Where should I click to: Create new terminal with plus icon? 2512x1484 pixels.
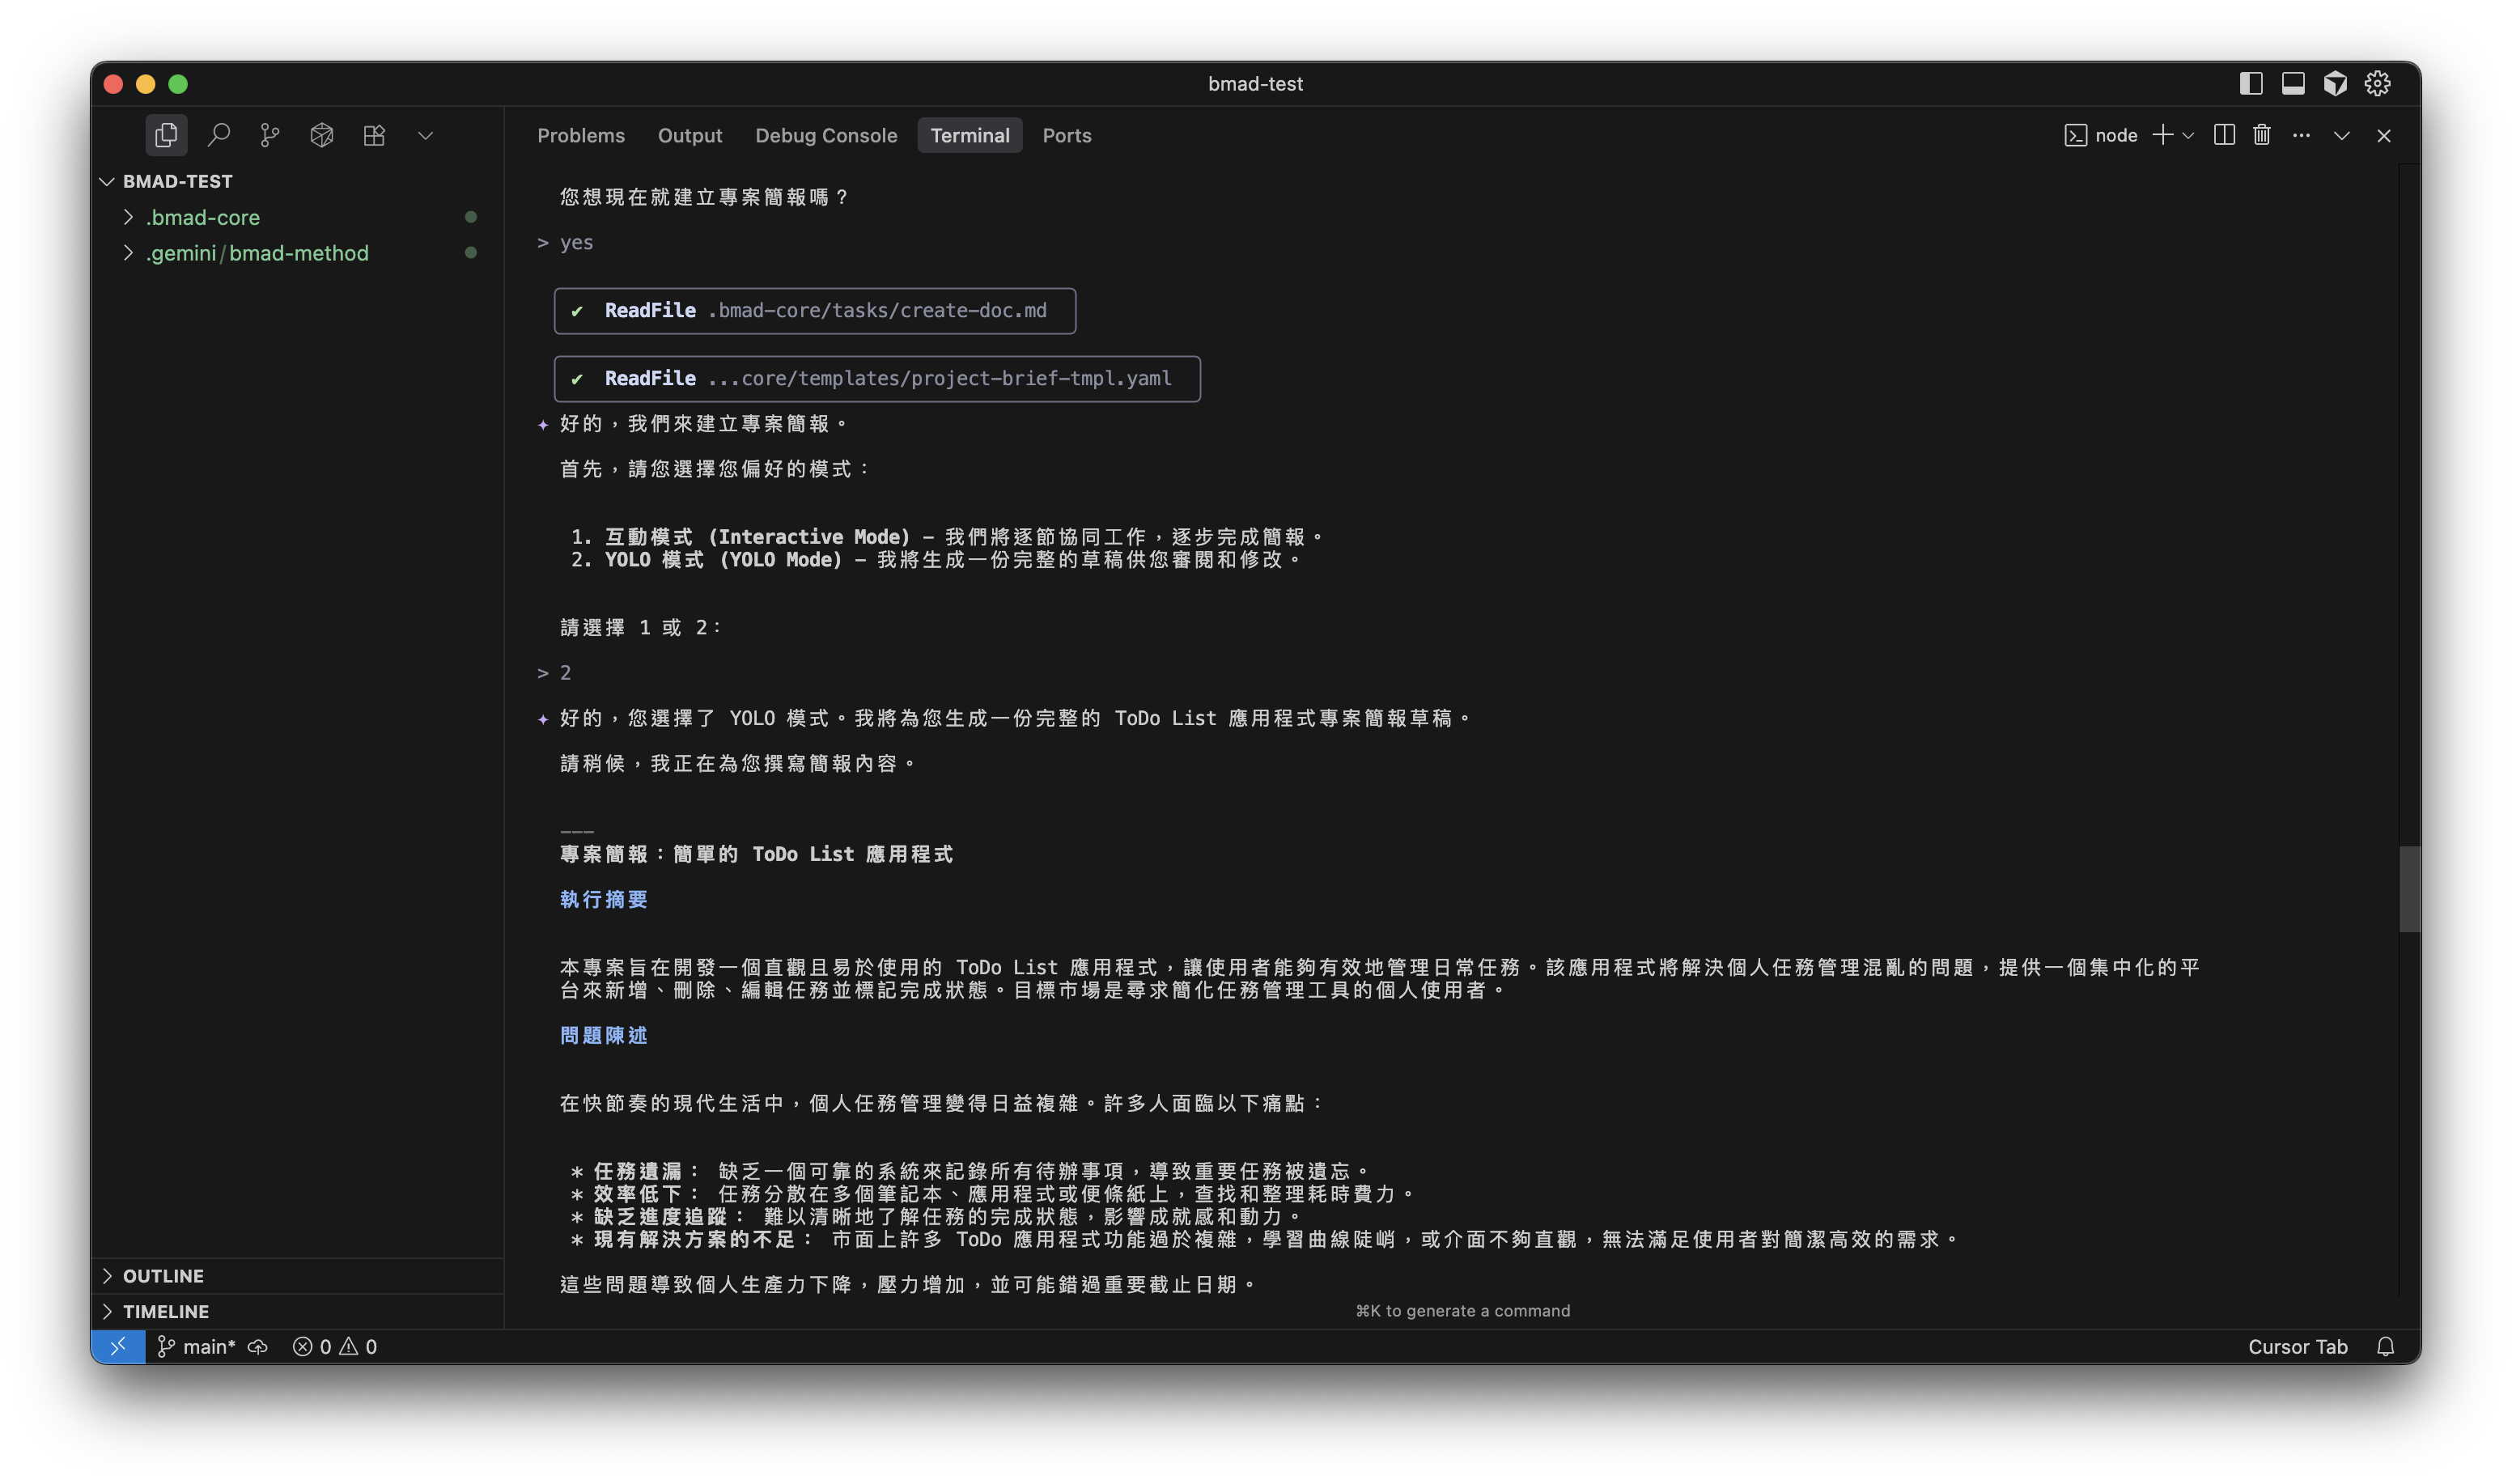(x=2162, y=135)
